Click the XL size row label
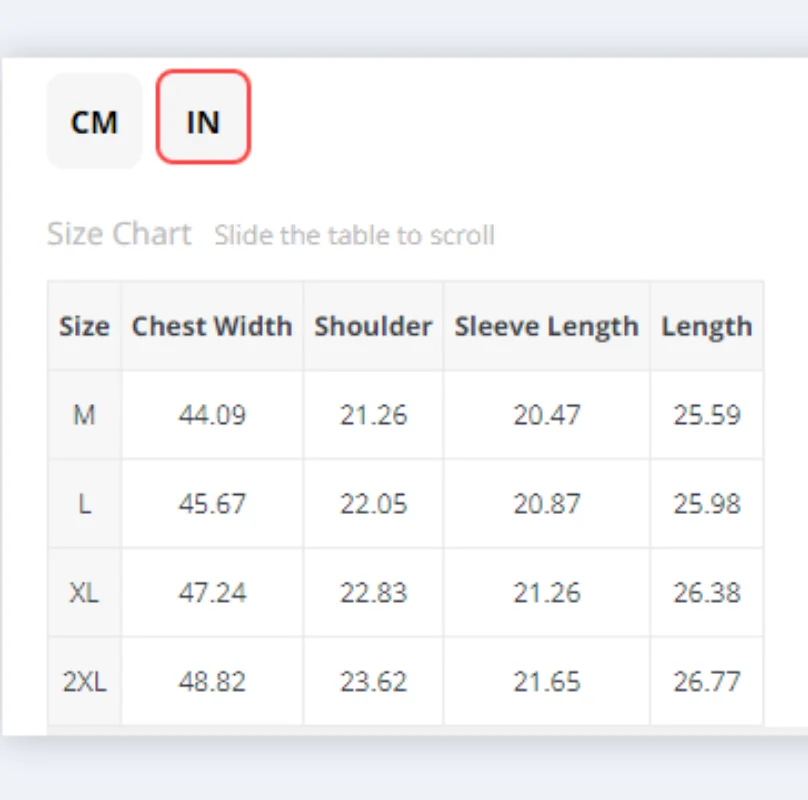Screen dimensions: 808x800 (84, 592)
